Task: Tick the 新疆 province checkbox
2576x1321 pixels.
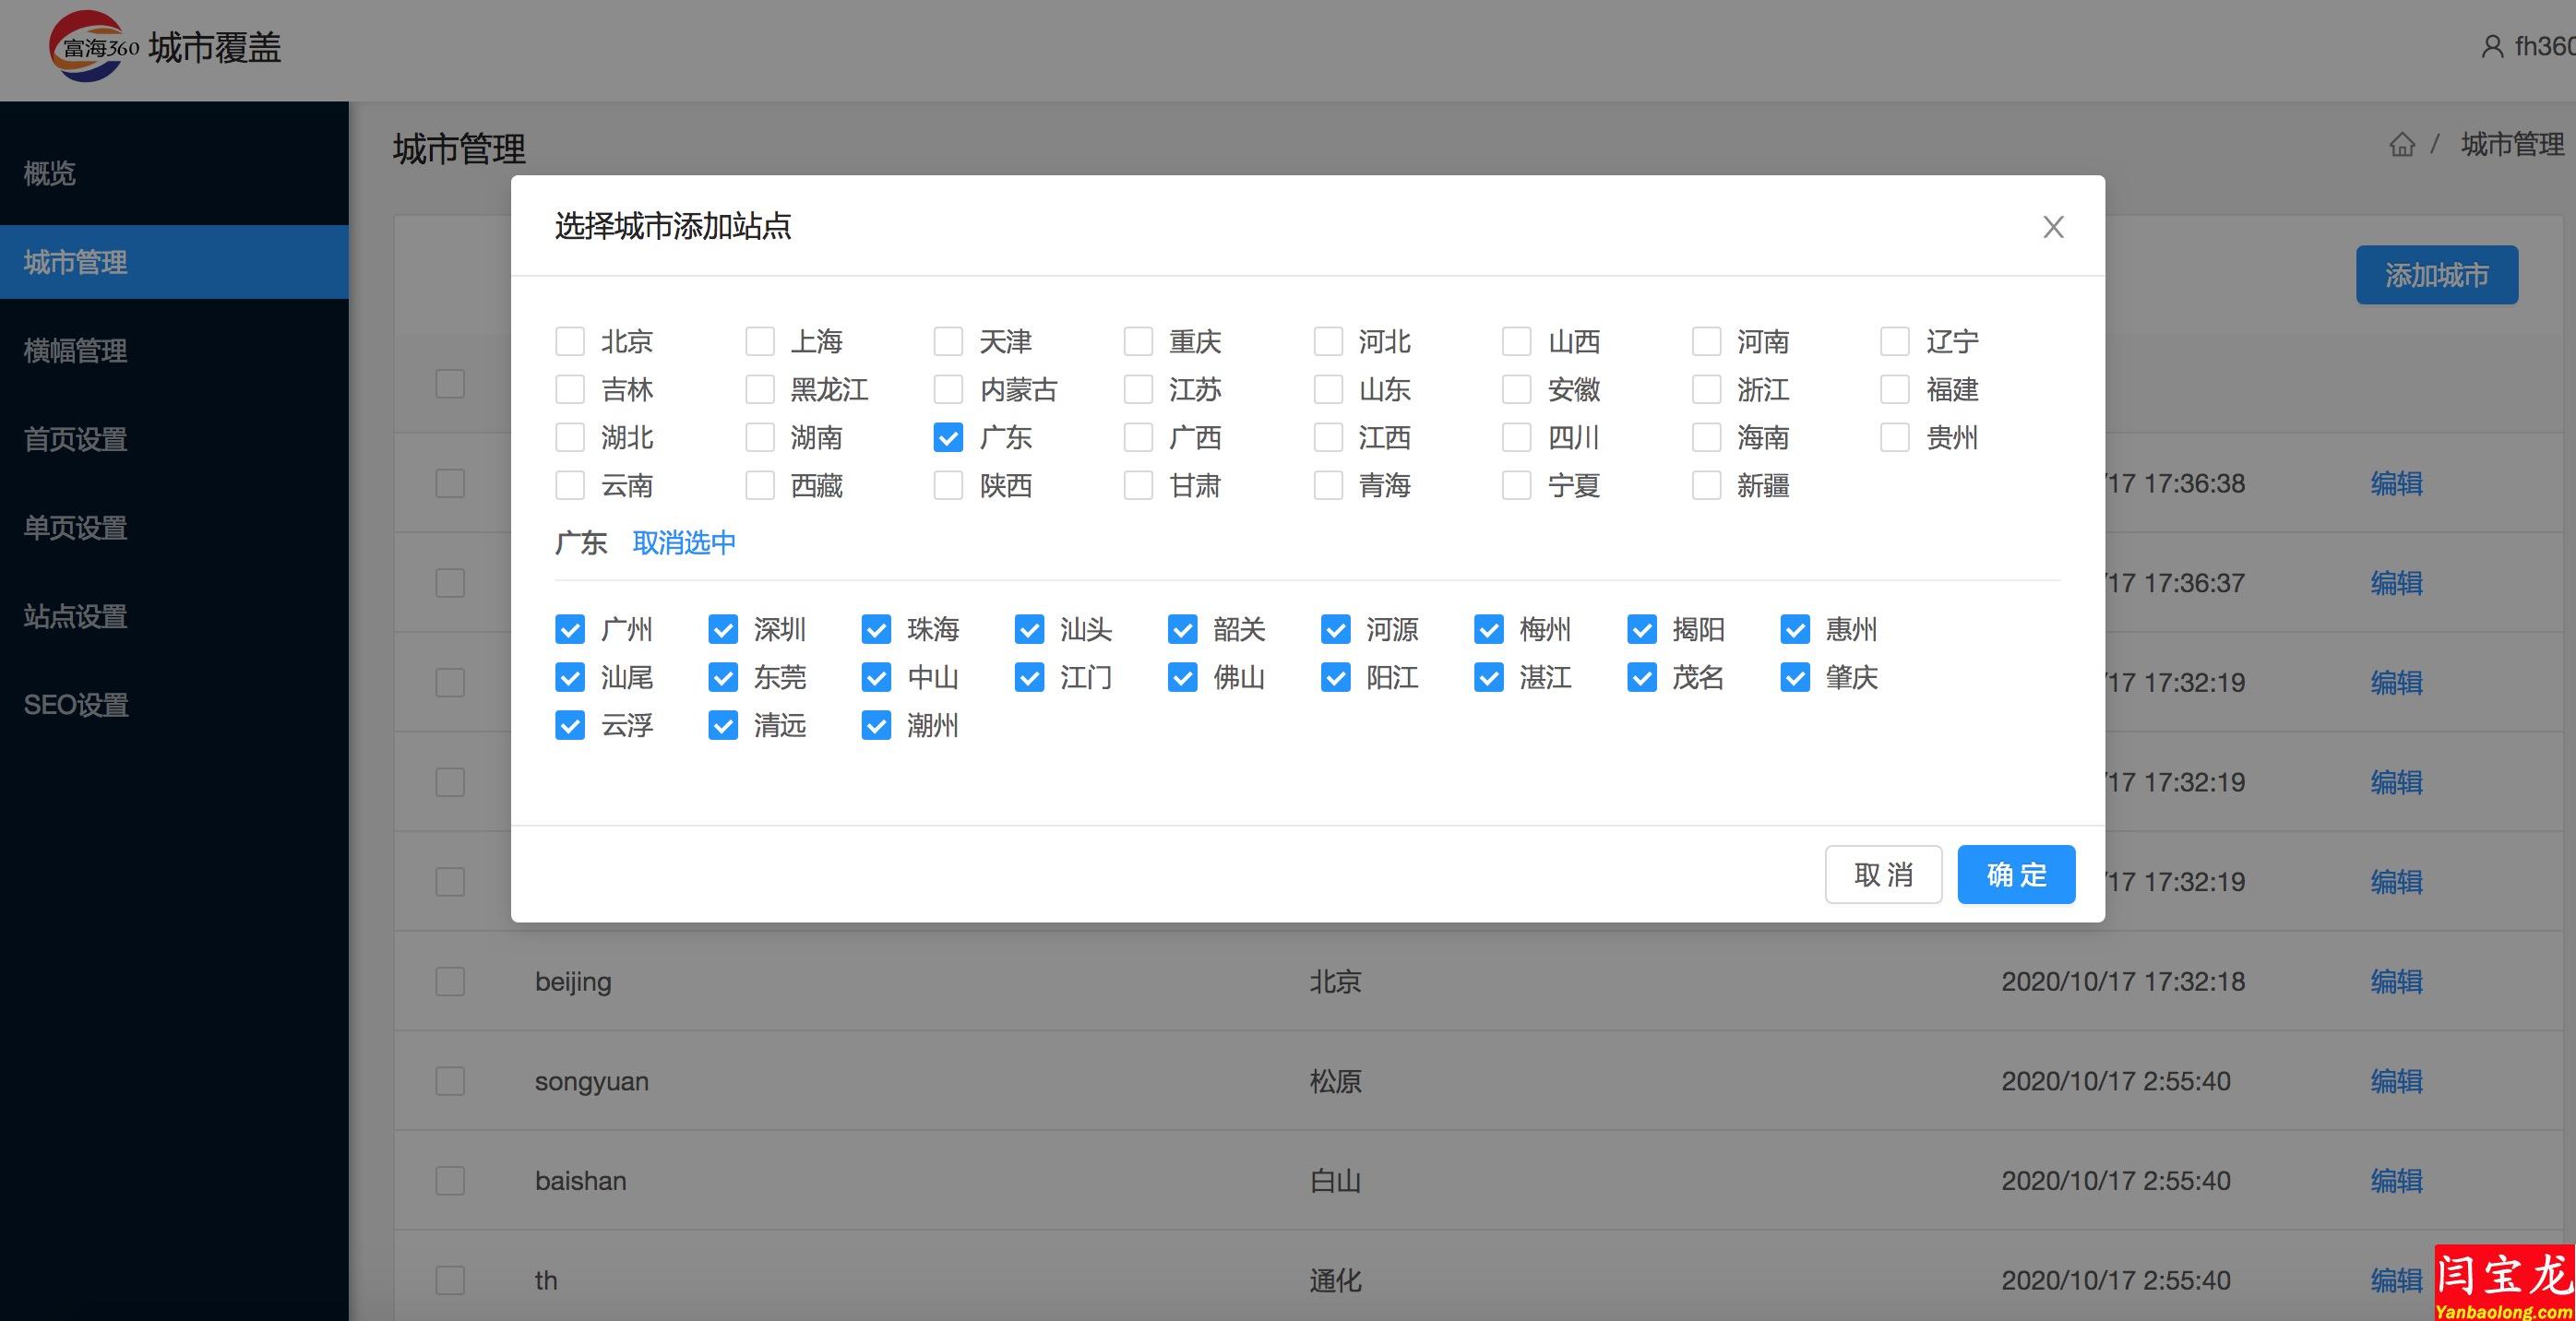Action: coord(1706,485)
